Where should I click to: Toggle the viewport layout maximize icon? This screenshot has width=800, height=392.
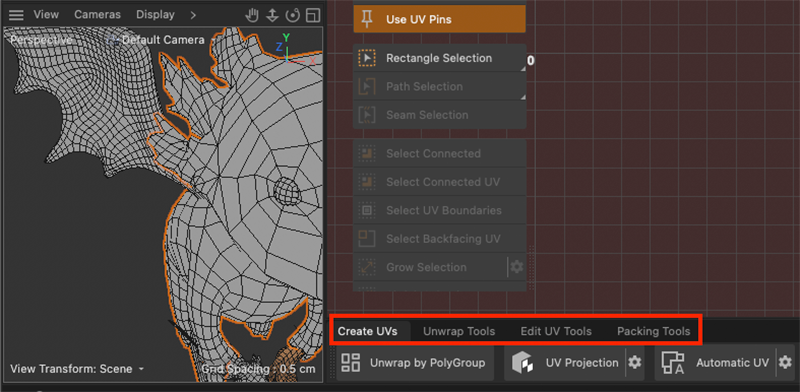point(314,15)
